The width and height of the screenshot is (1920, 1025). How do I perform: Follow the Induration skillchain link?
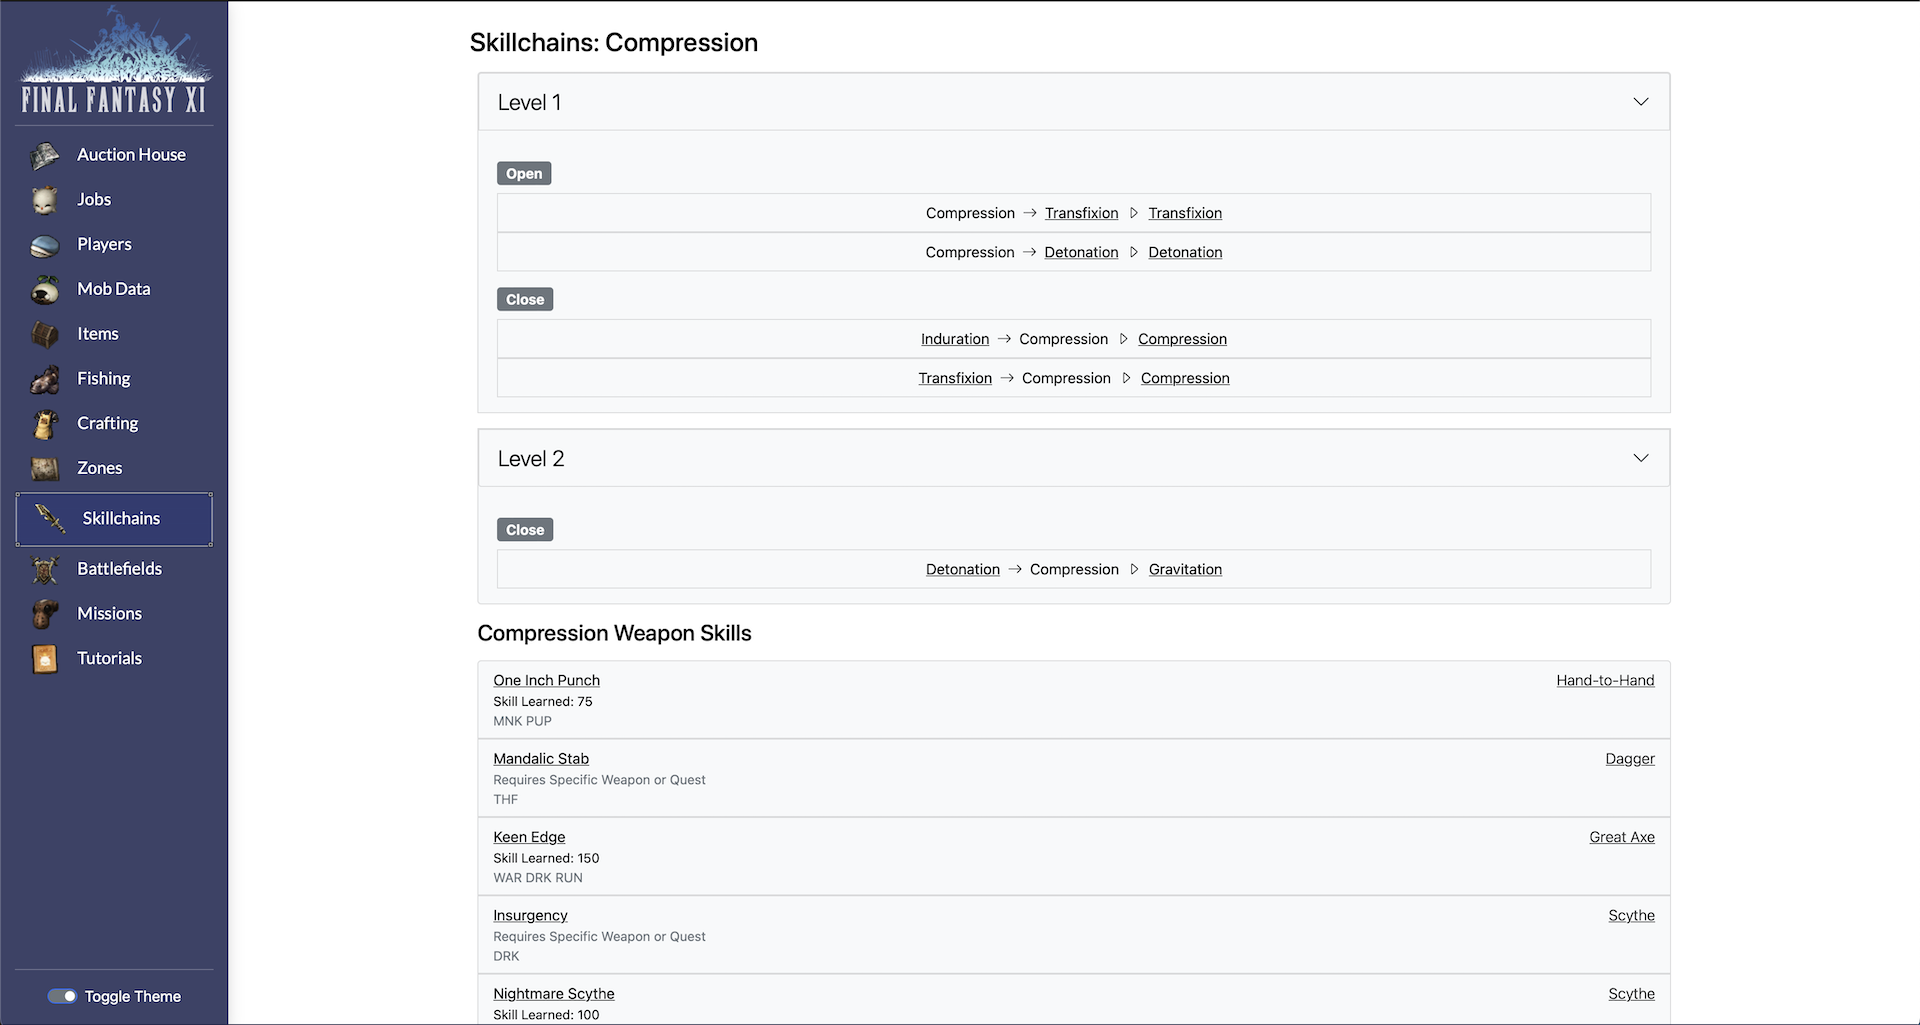(x=954, y=339)
